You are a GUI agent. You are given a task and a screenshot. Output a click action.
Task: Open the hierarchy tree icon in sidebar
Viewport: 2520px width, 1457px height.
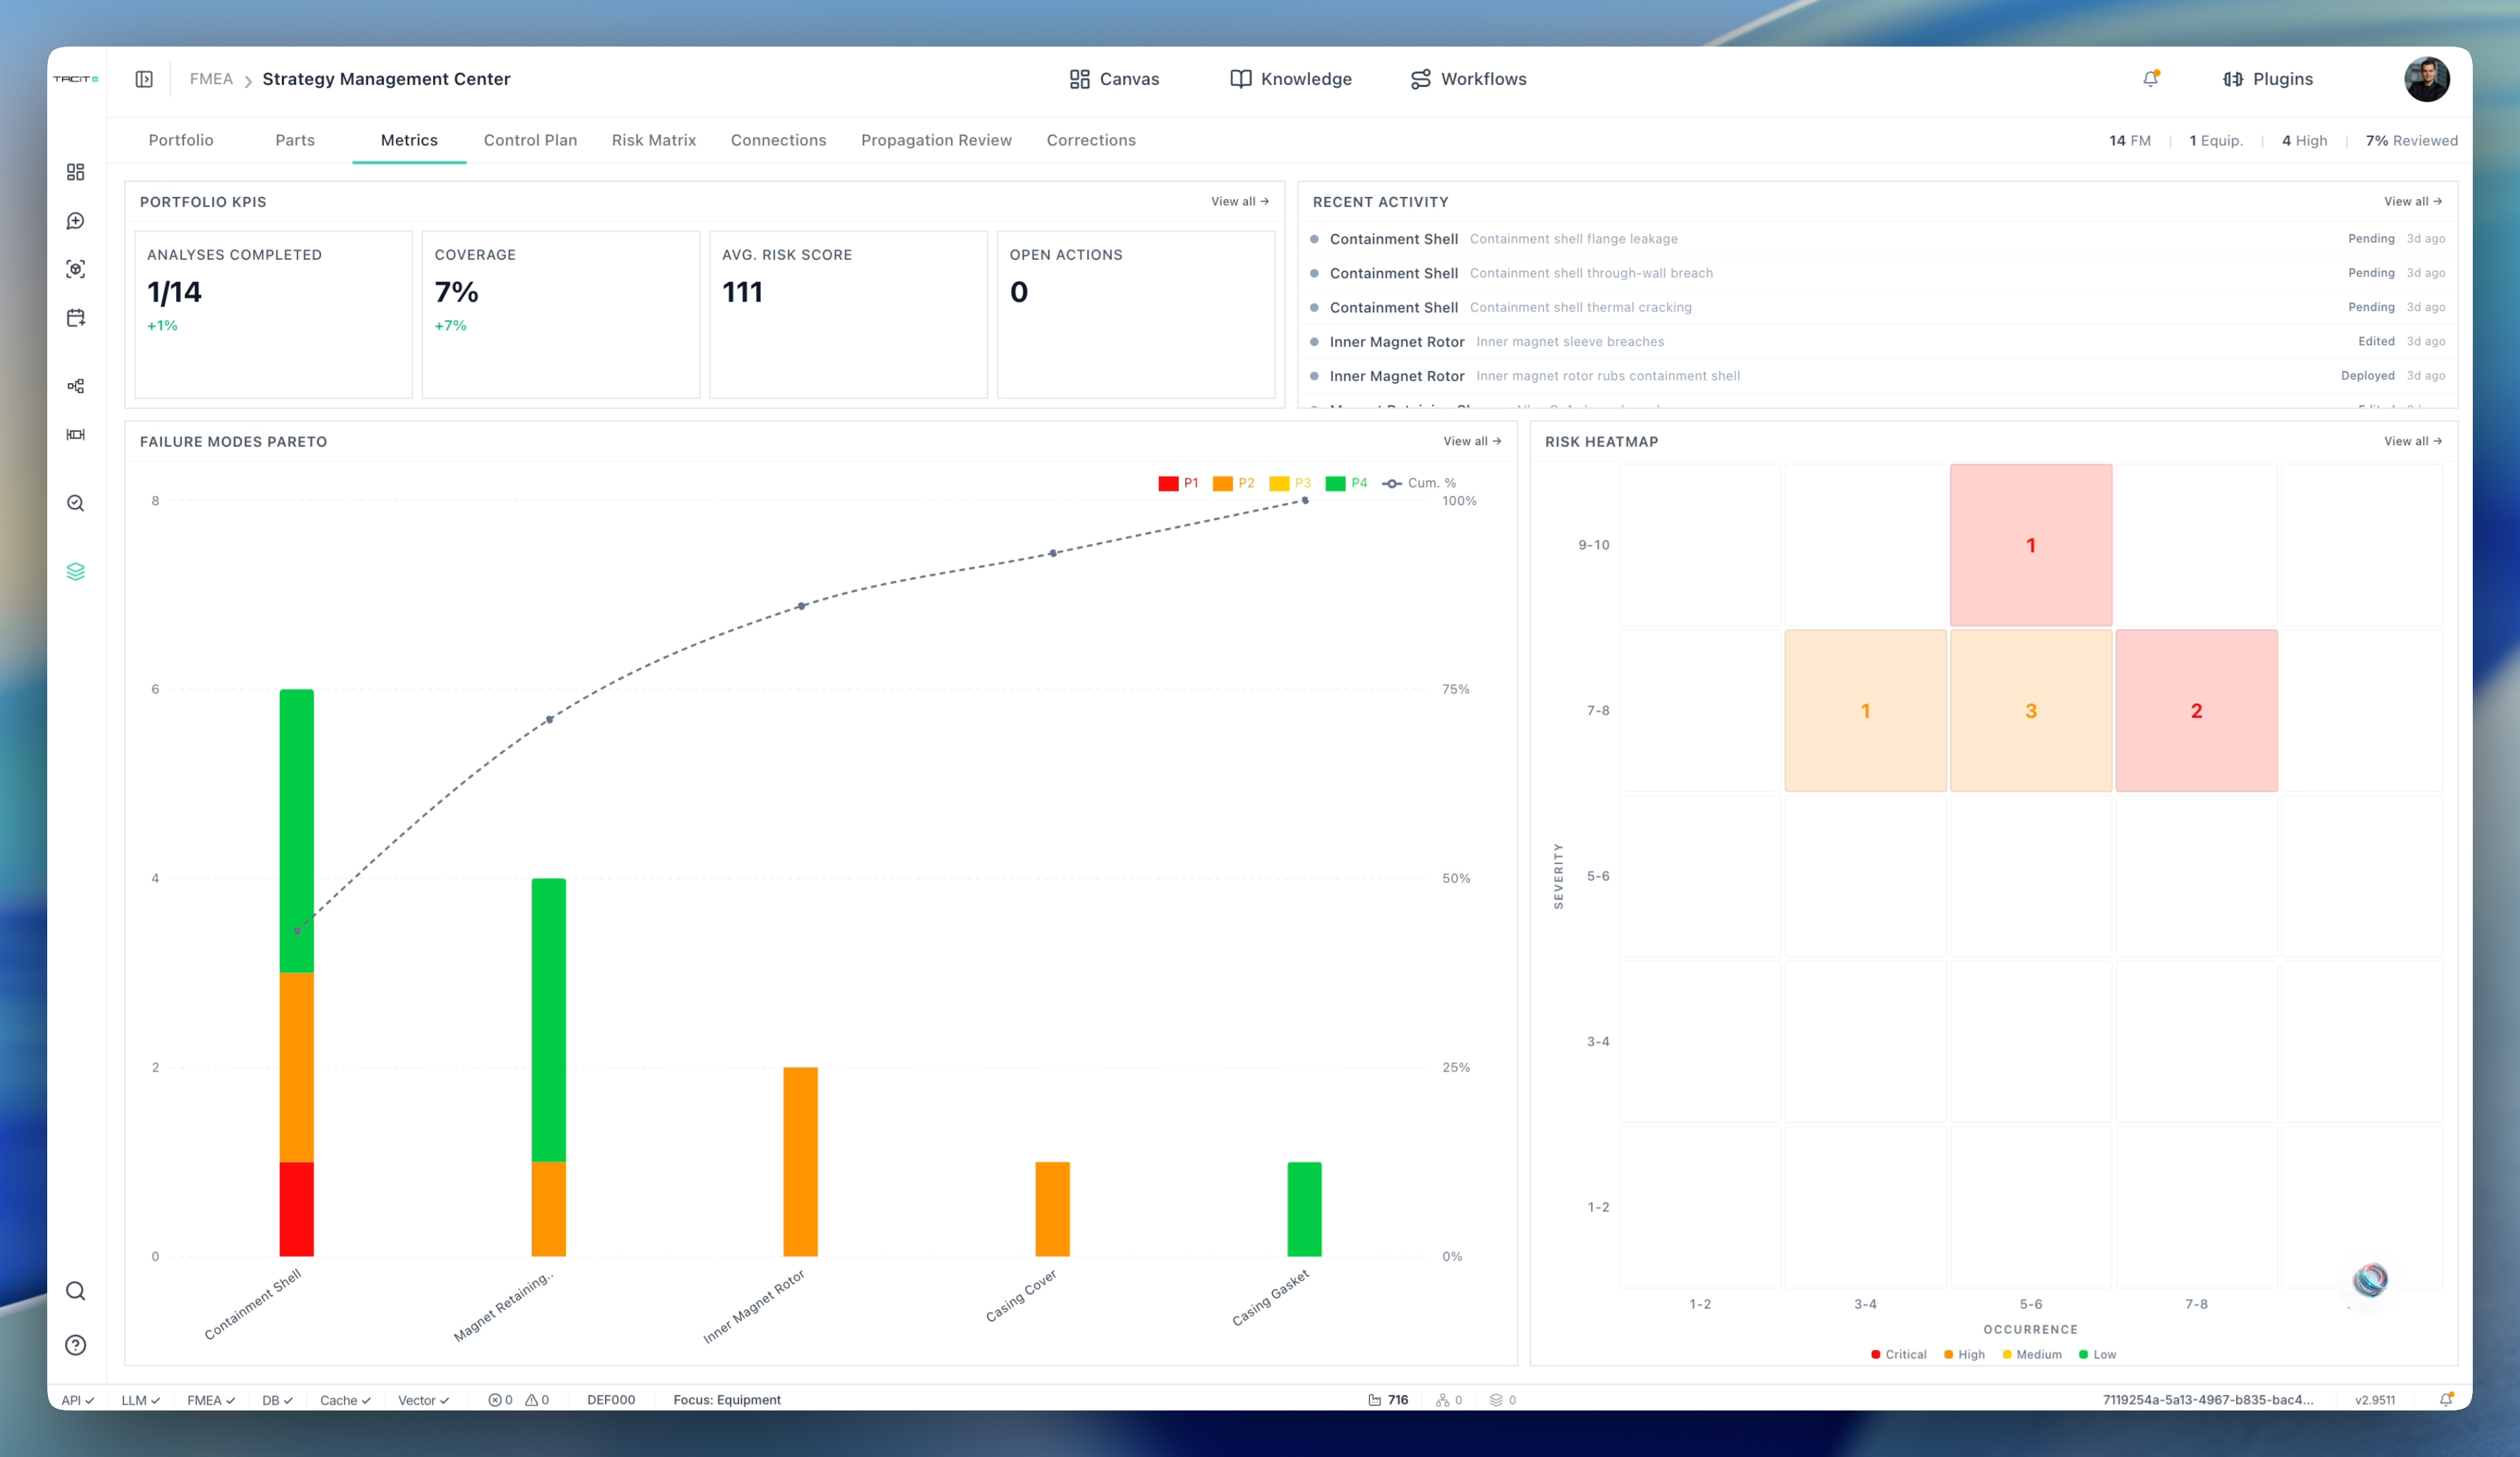75,386
